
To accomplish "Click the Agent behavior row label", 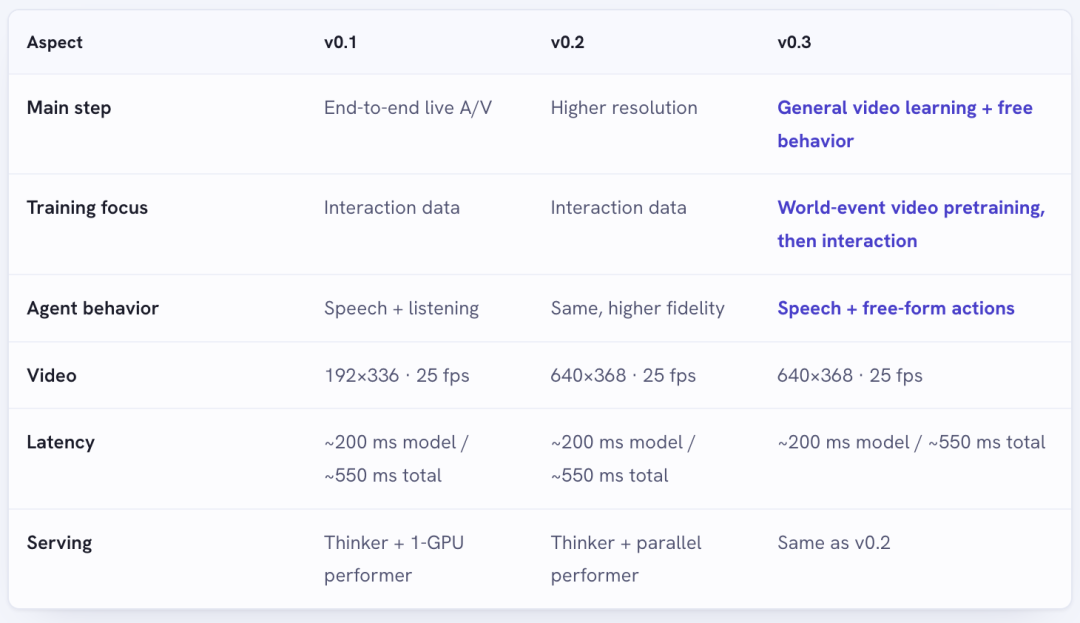I will tap(93, 308).
